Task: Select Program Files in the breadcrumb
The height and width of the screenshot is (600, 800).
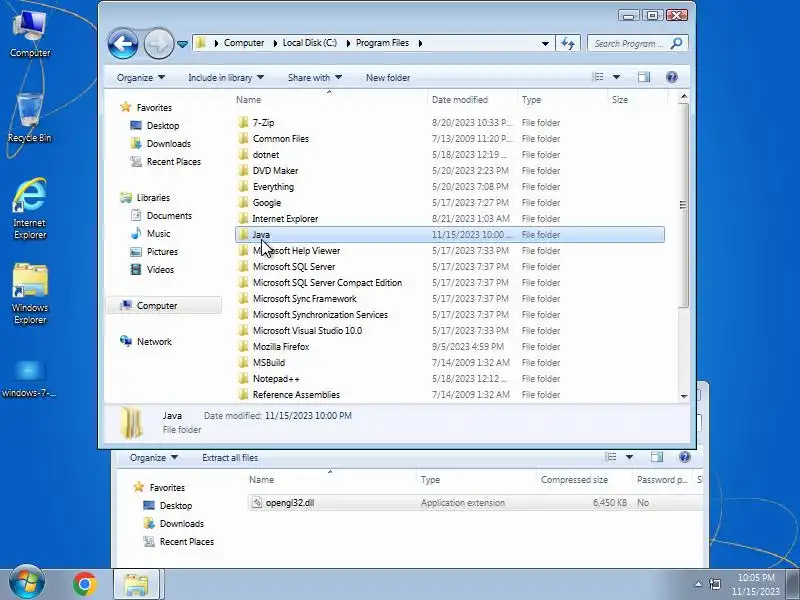Action: 382,43
